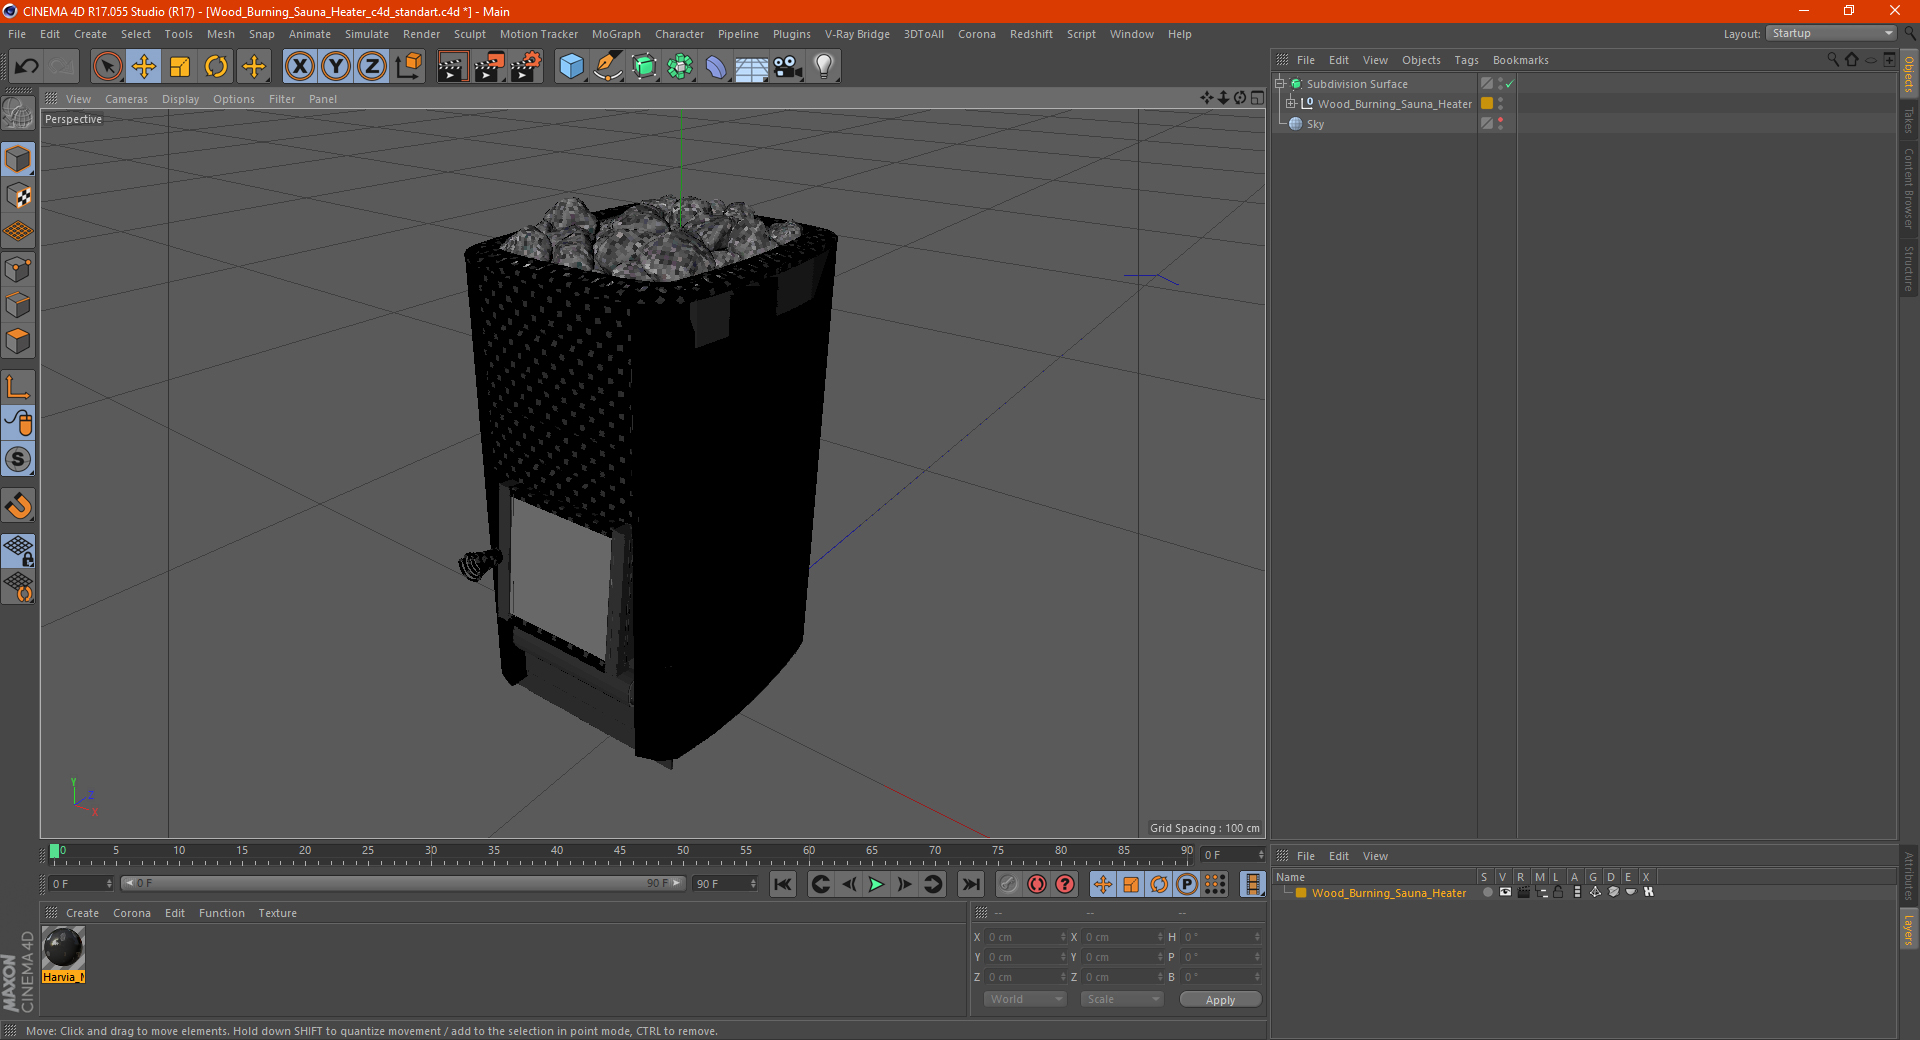
Task: Open viewport Cameras menu
Action: click(126, 99)
